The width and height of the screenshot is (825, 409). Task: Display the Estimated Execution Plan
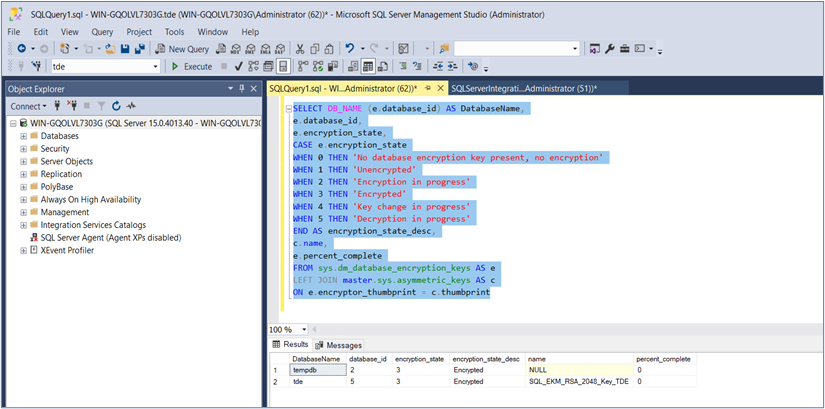tap(254, 66)
